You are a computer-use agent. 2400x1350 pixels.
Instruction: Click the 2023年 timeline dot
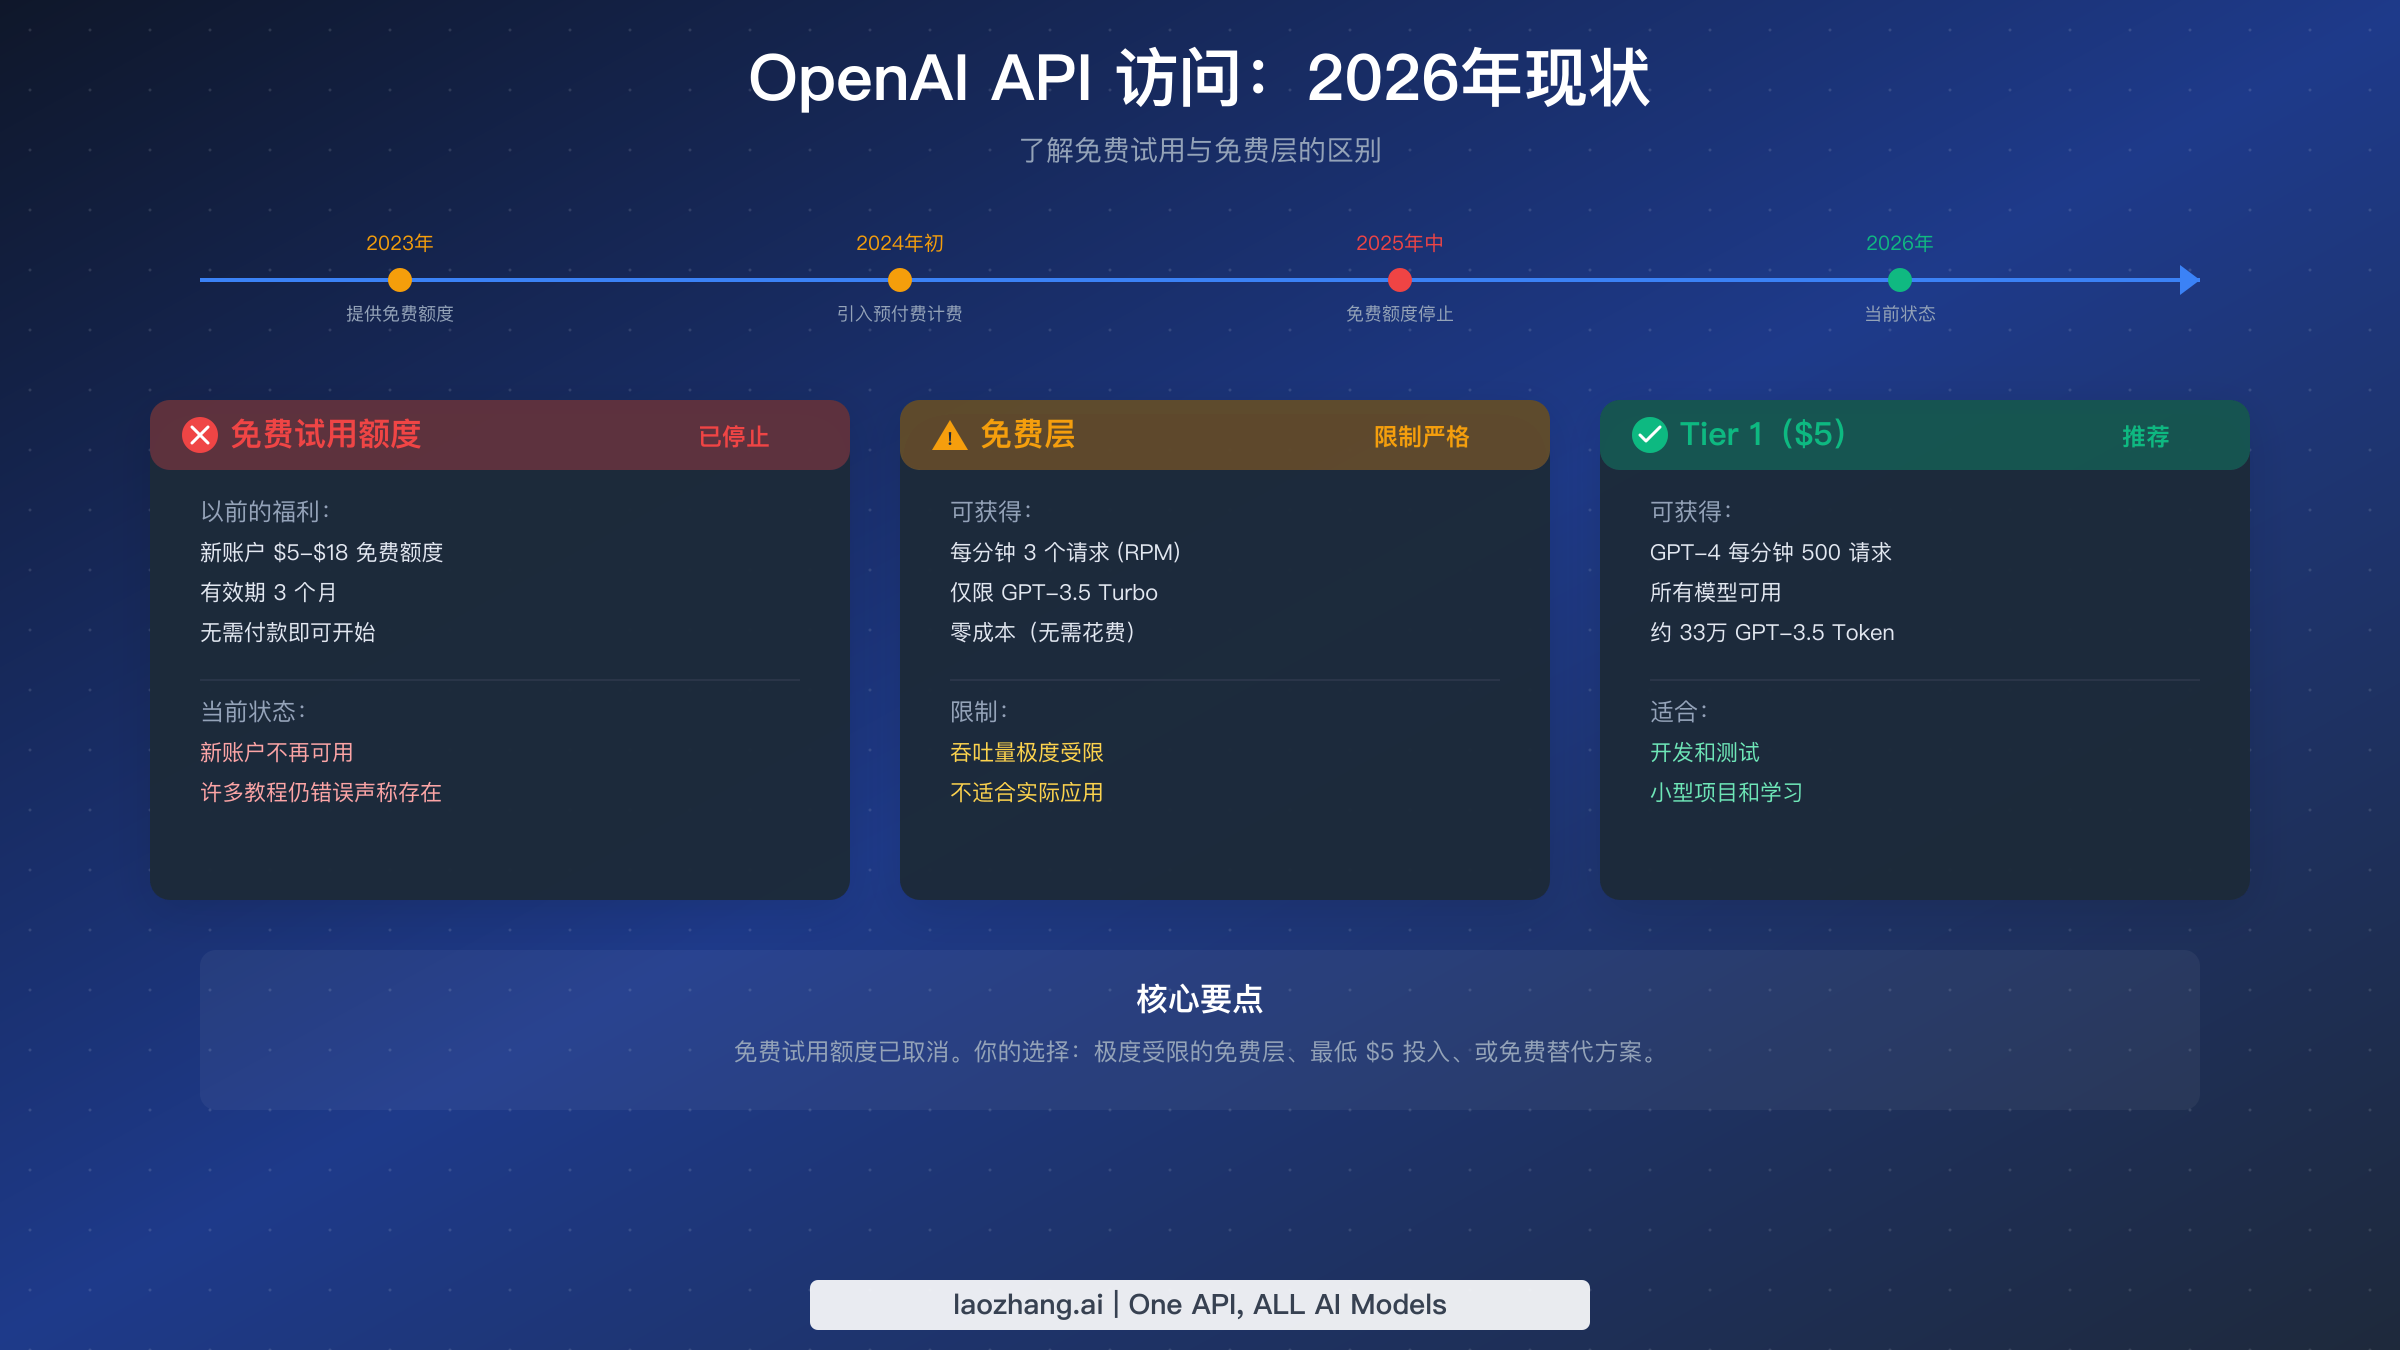(399, 281)
